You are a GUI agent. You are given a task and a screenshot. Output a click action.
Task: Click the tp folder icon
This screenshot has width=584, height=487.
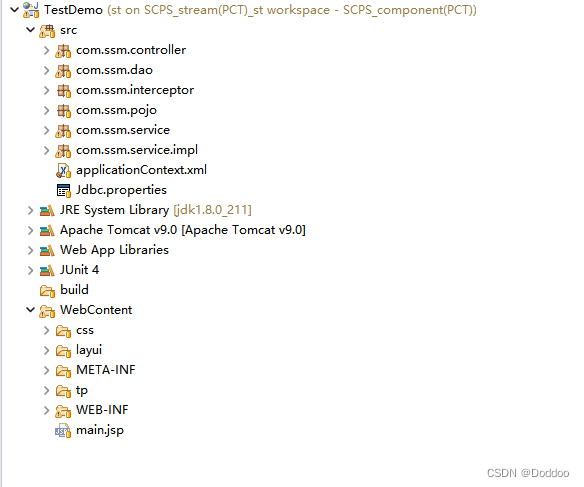[63, 391]
